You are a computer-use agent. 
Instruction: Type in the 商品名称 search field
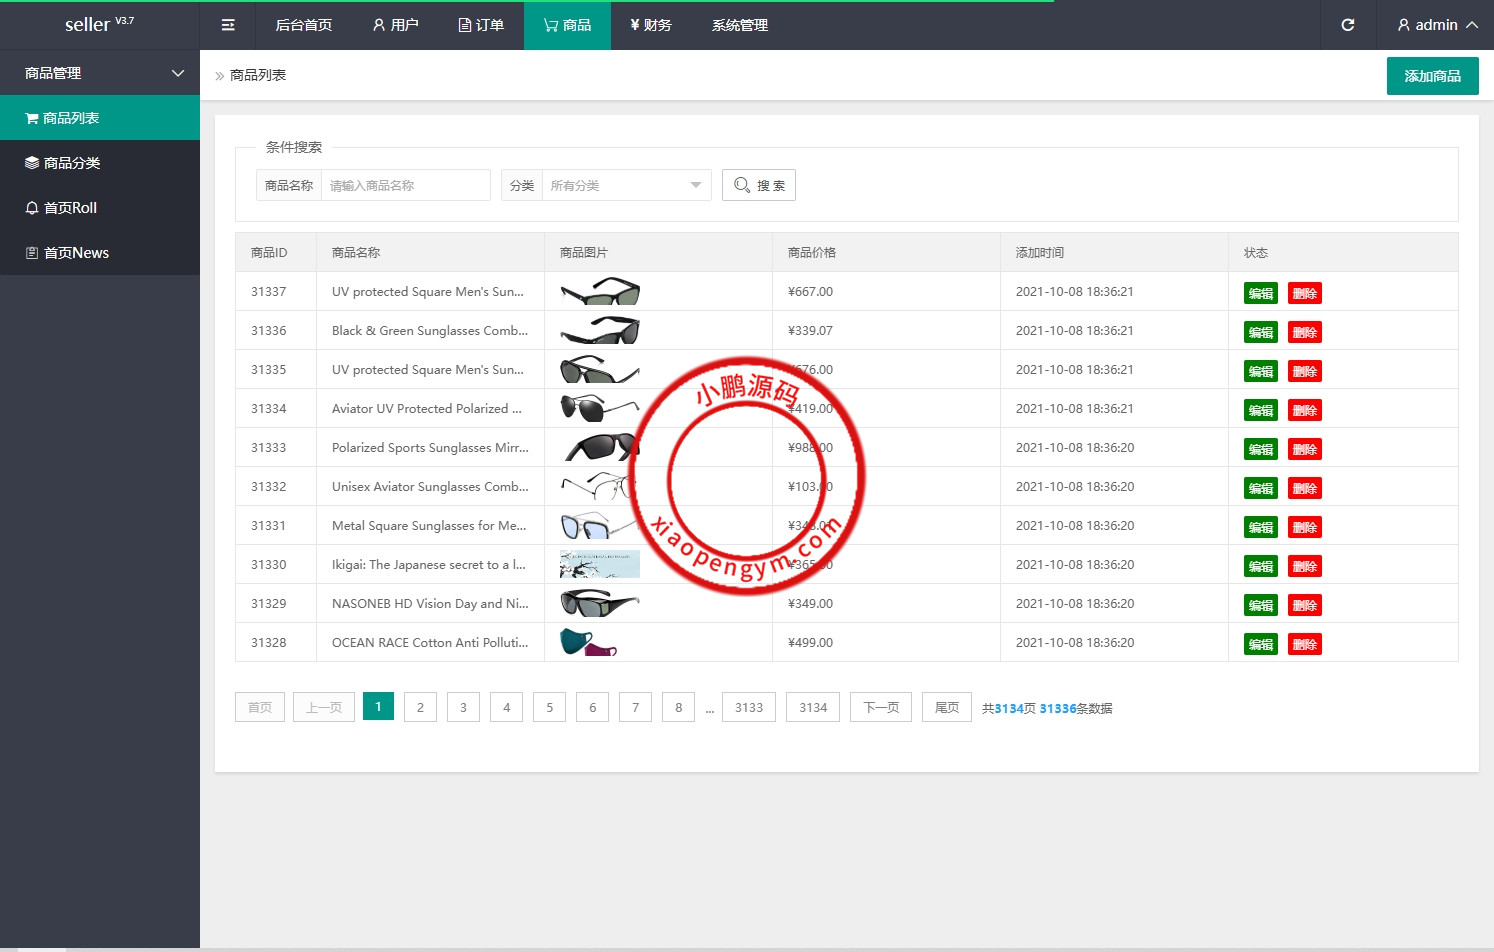pyautogui.click(x=405, y=185)
